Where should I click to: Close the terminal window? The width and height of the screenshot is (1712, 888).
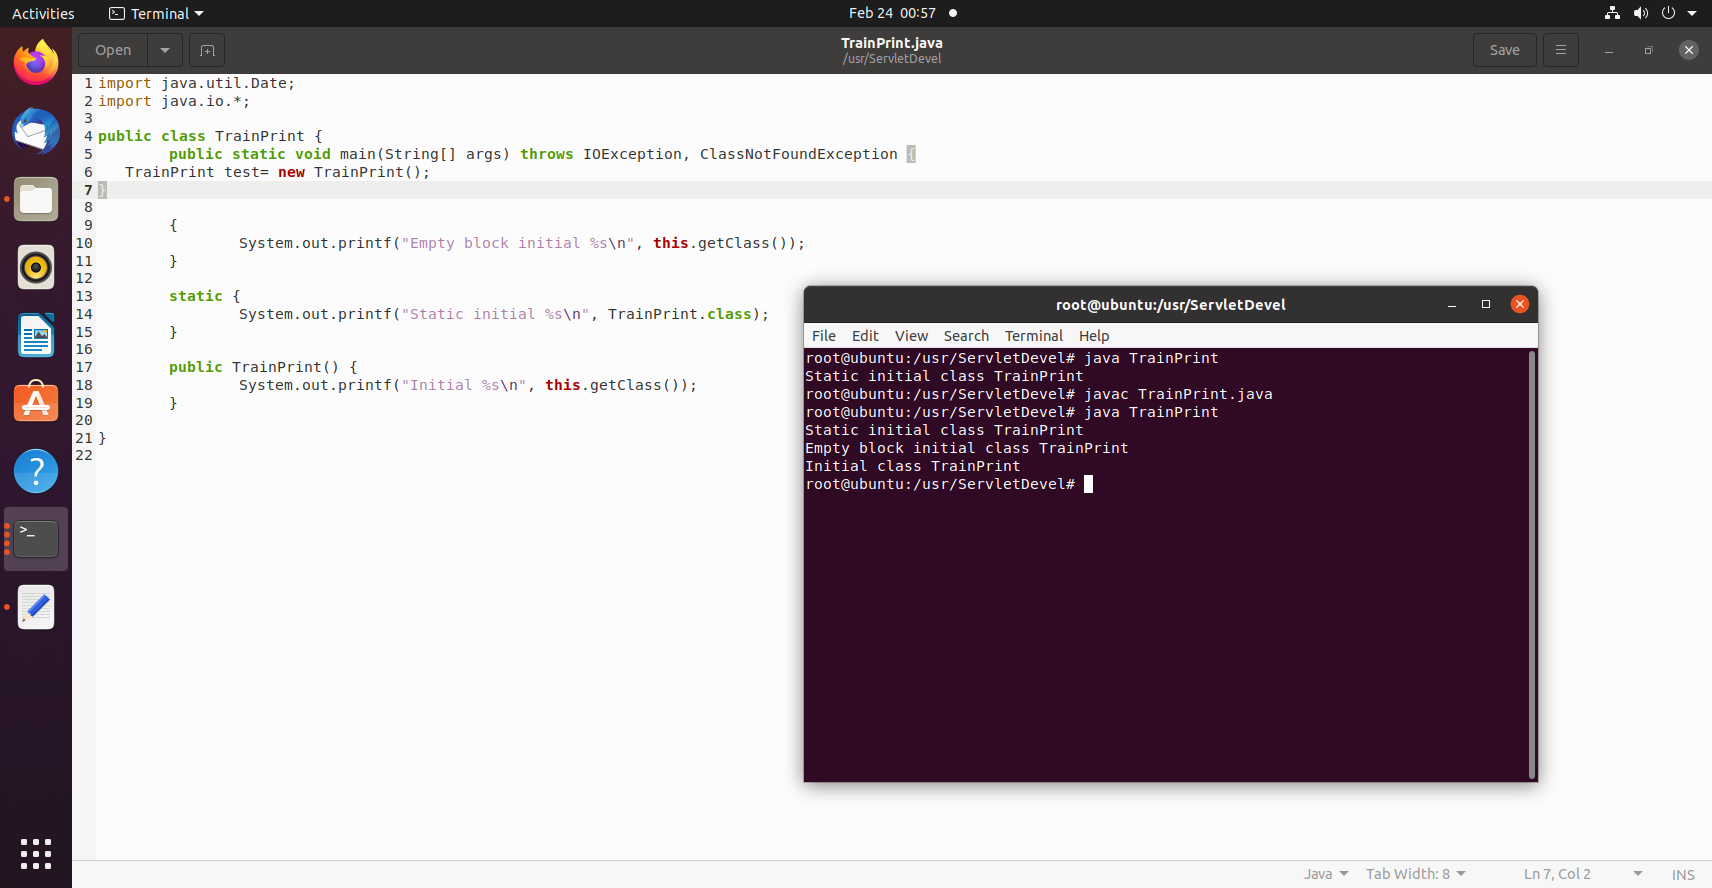pyautogui.click(x=1520, y=304)
